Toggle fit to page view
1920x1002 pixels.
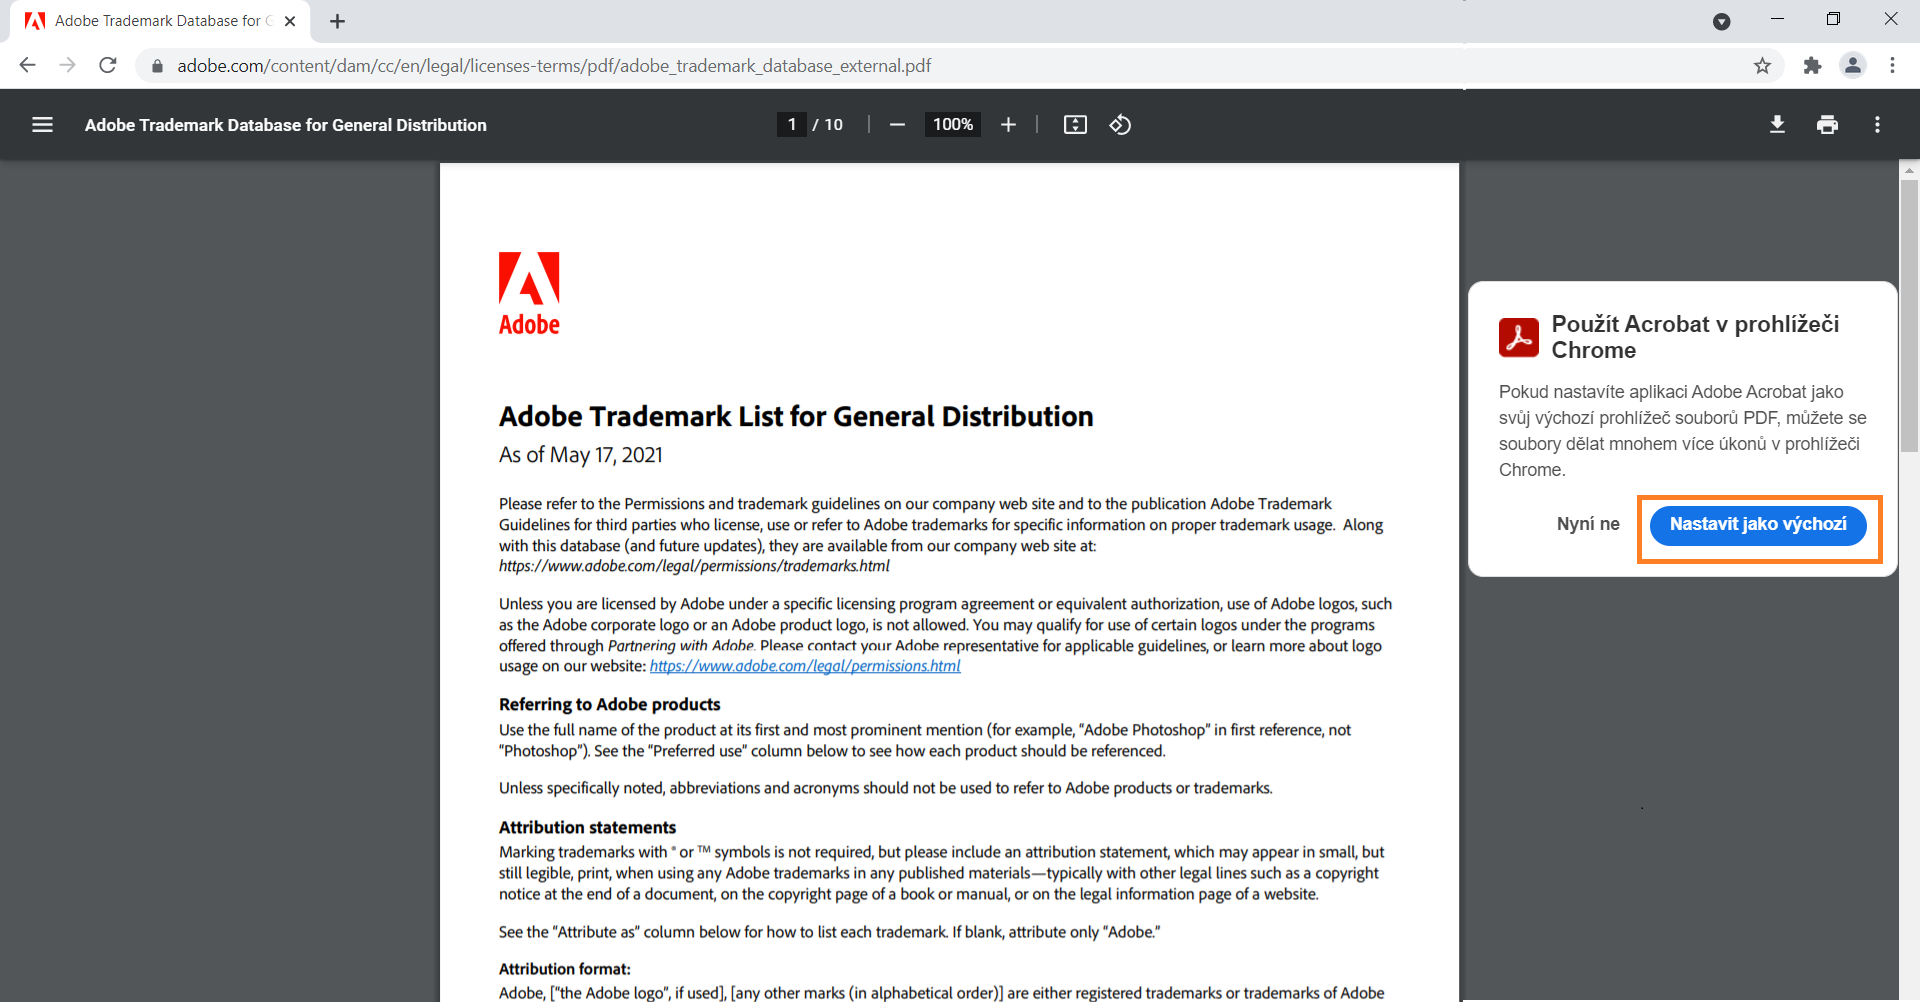1075,125
